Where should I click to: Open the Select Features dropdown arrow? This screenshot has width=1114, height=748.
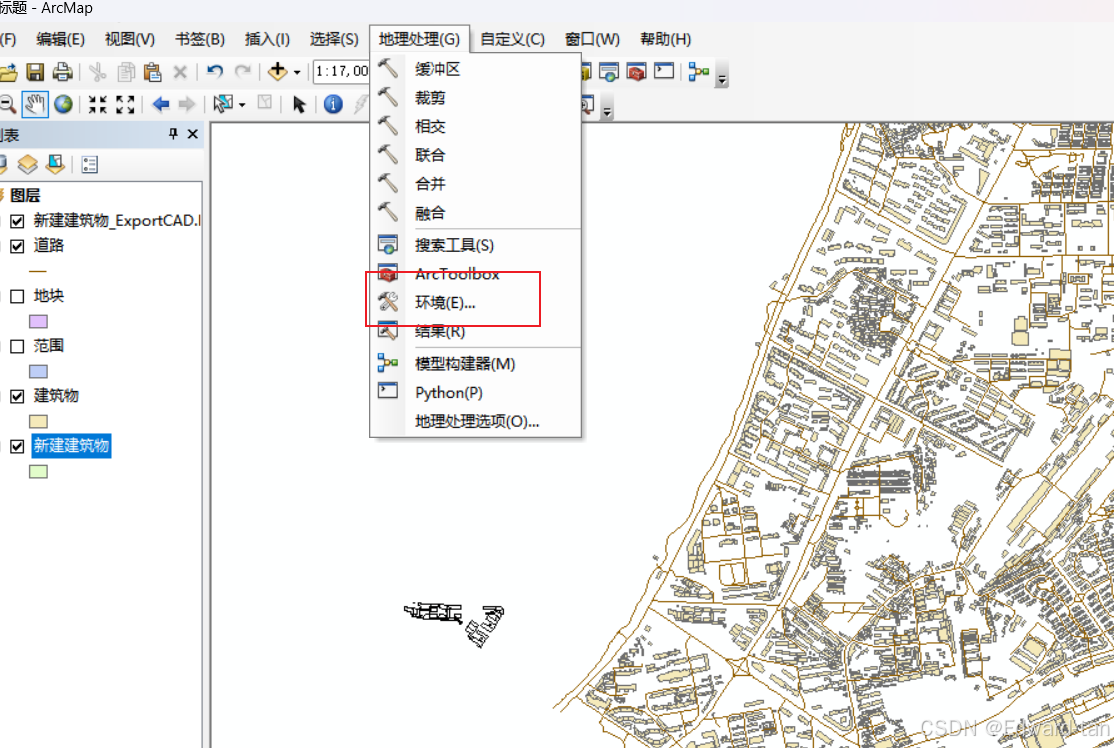[242, 105]
